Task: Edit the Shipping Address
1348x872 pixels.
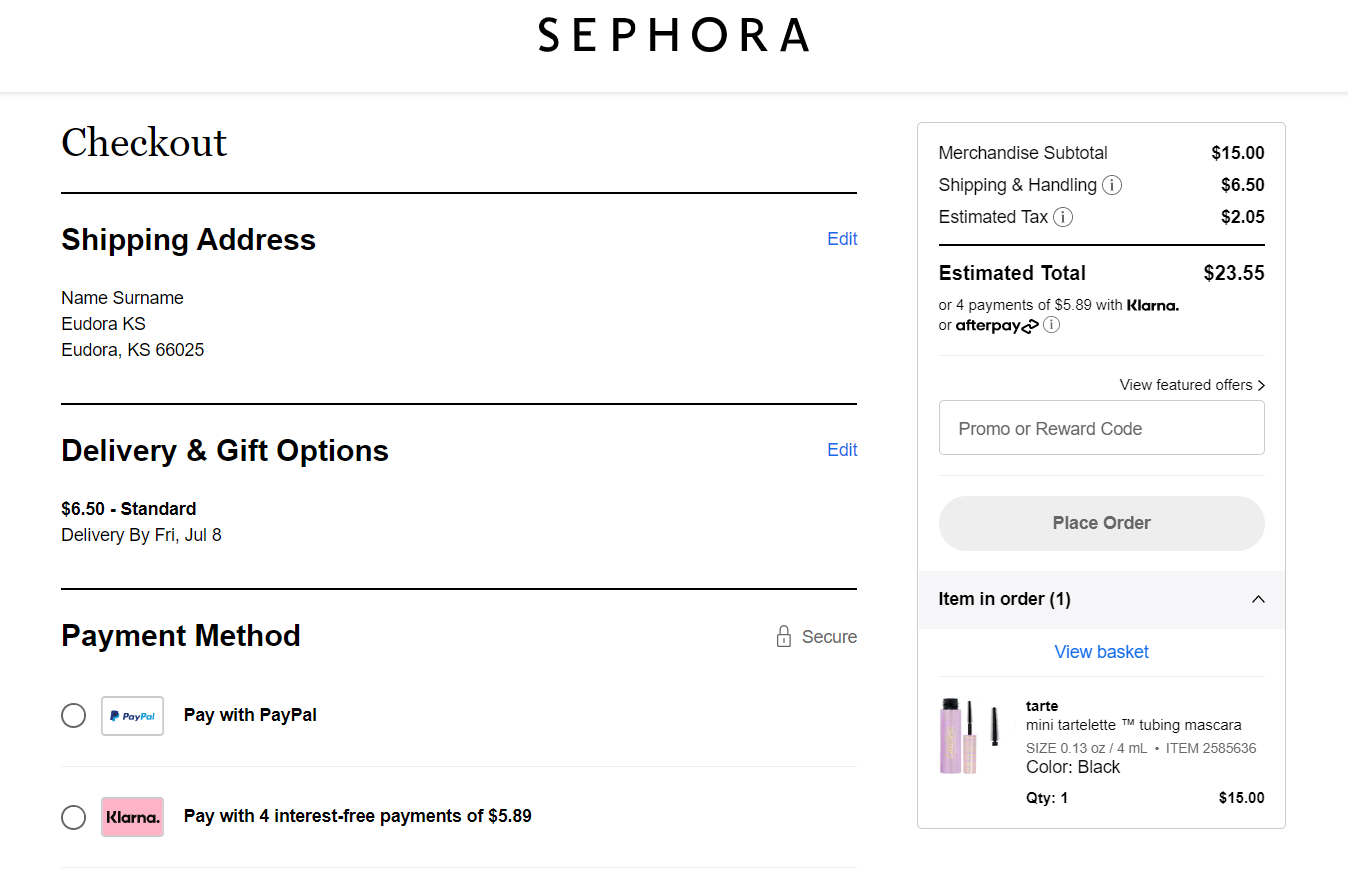Action: (x=842, y=239)
